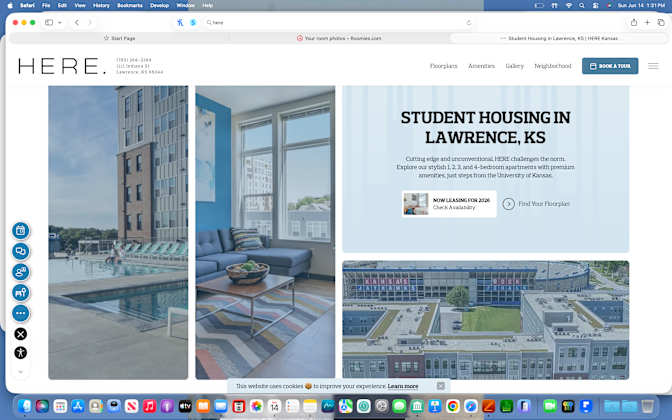
Task: Collapse the widget panel with small chevron
Action: tap(21, 372)
